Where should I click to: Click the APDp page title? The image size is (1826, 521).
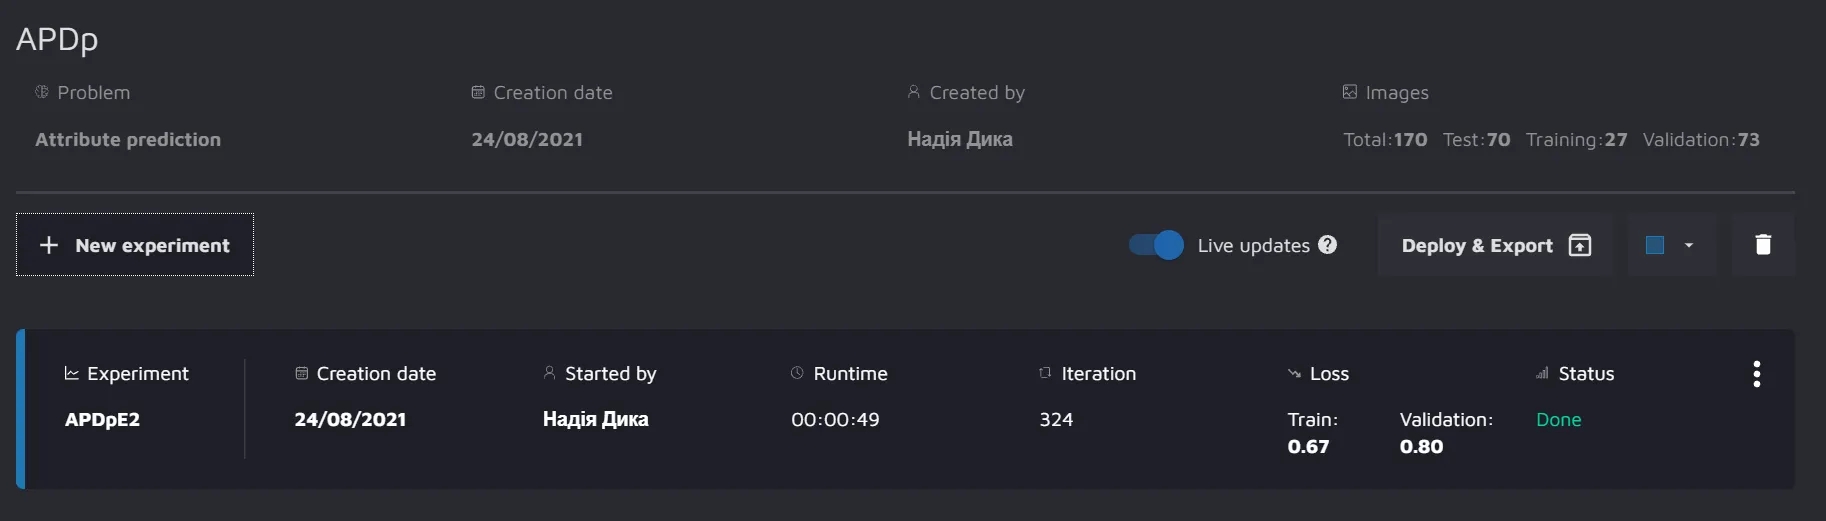(57, 39)
